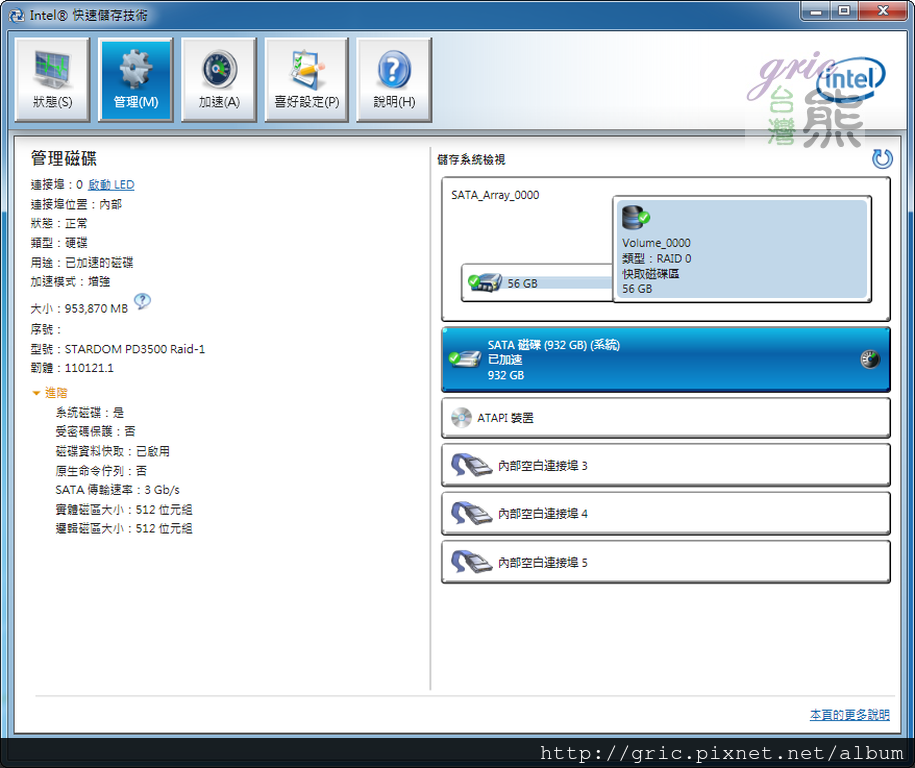This screenshot has width=915, height=768.
Task: Click the help bubble beside disk size
Action: click(142, 301)
